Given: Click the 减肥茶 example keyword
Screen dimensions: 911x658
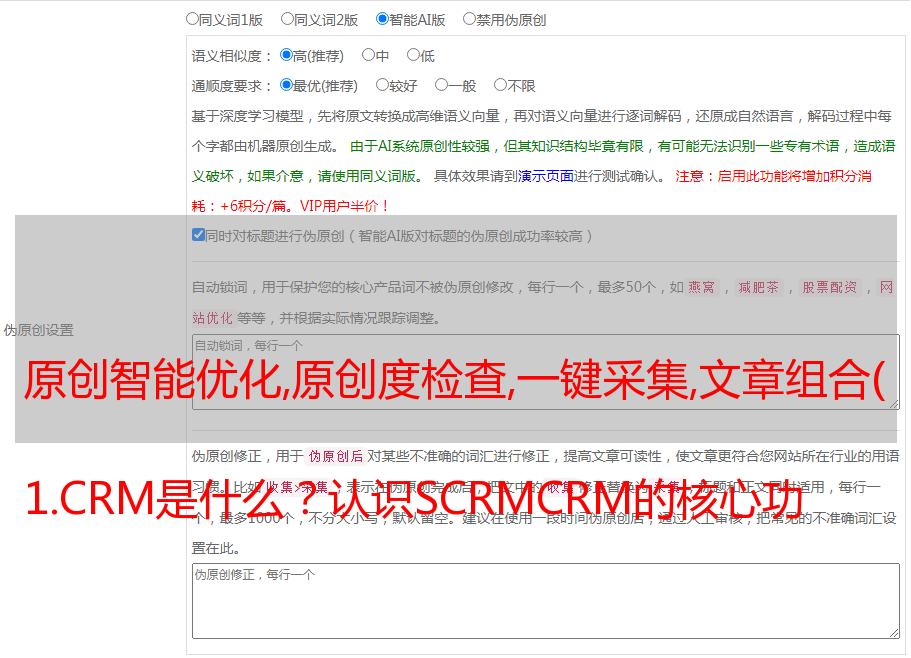Looking at the screenshot, I should (759, 287).
